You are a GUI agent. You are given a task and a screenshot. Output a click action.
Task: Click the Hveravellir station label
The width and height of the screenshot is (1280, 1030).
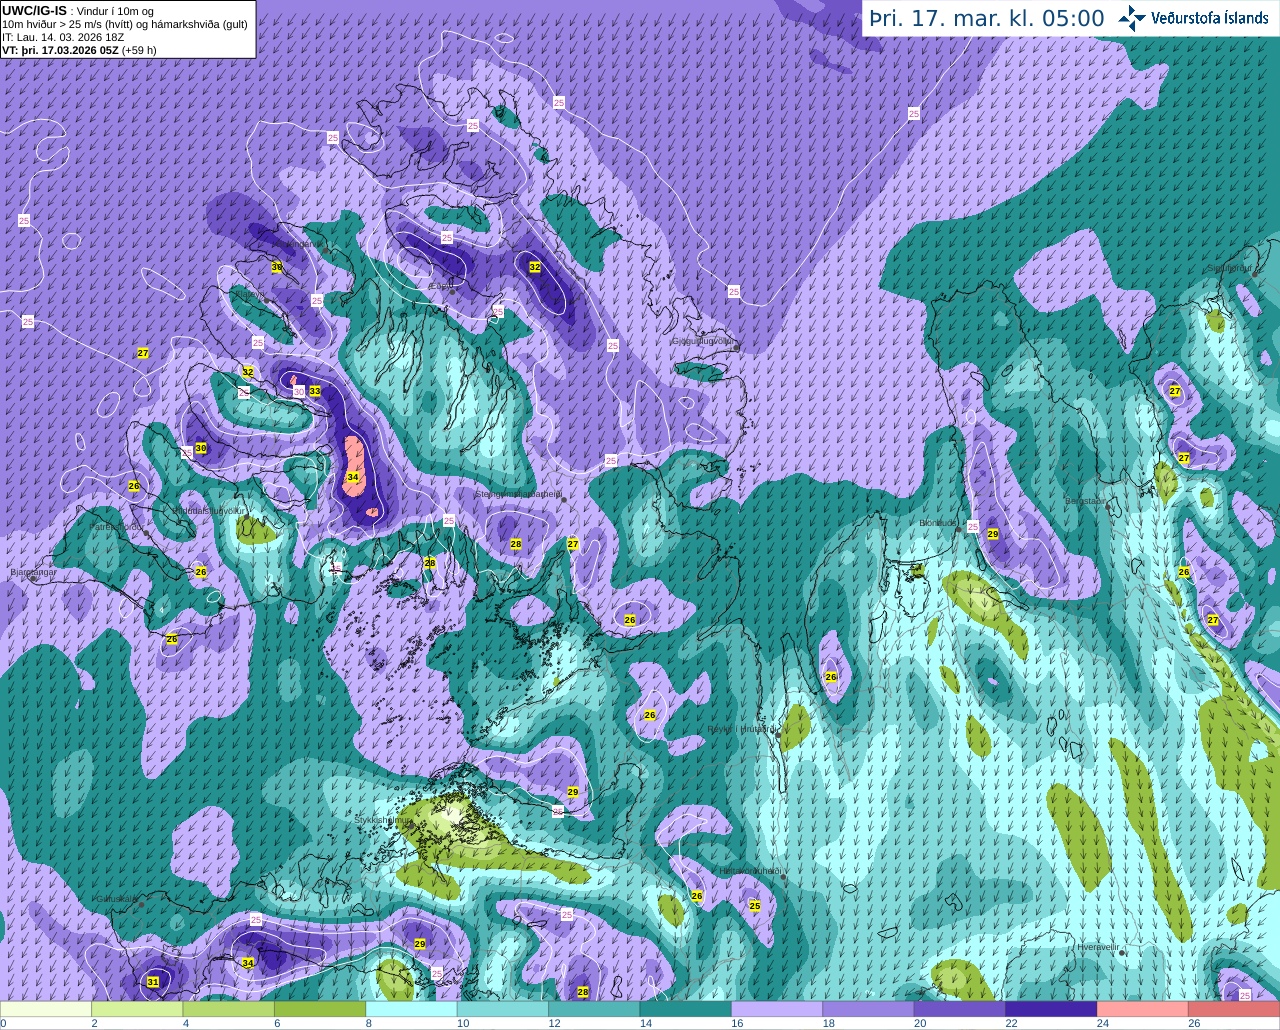point(1098,946)
